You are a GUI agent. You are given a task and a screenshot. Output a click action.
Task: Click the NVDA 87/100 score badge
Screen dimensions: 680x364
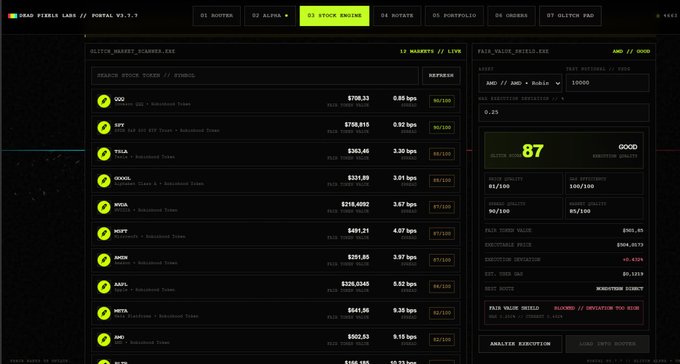pyautogui.click(x=442, y=207)
